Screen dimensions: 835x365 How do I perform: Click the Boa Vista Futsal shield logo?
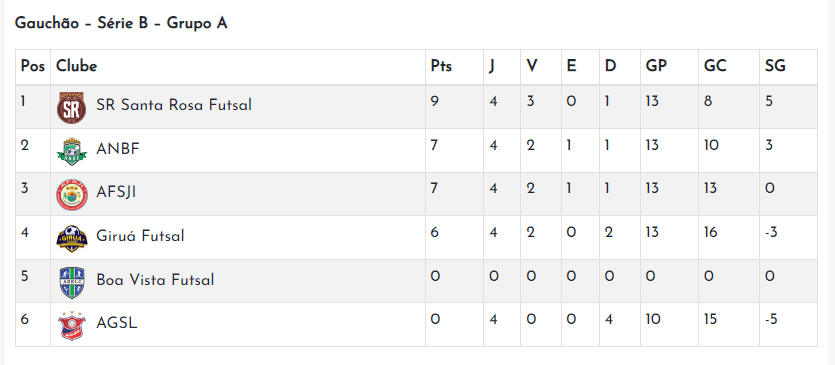click(x=71, y=282)
